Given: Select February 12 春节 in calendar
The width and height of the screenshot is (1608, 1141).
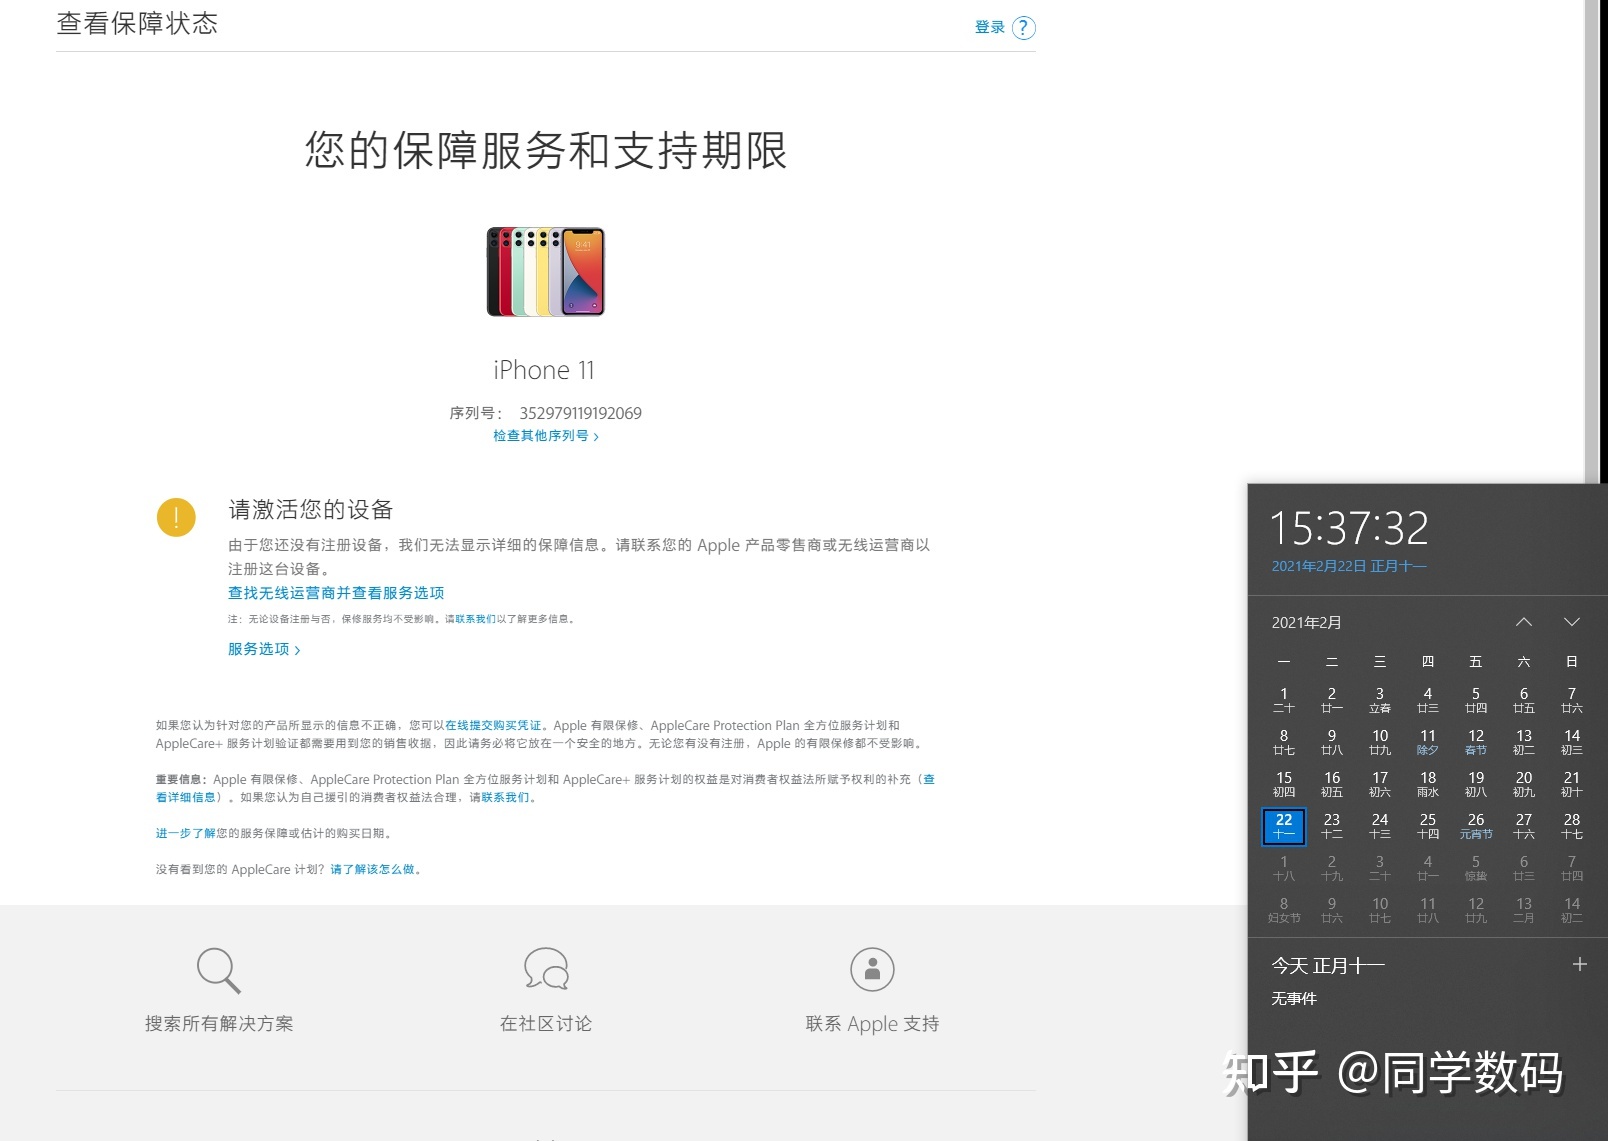Looking at the screenshot, I should pos(1476,742).
